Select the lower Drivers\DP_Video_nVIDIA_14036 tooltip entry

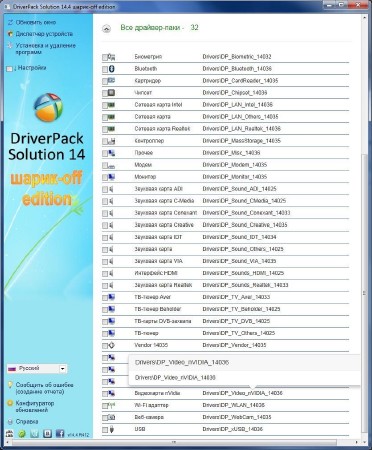pos(175,378)
